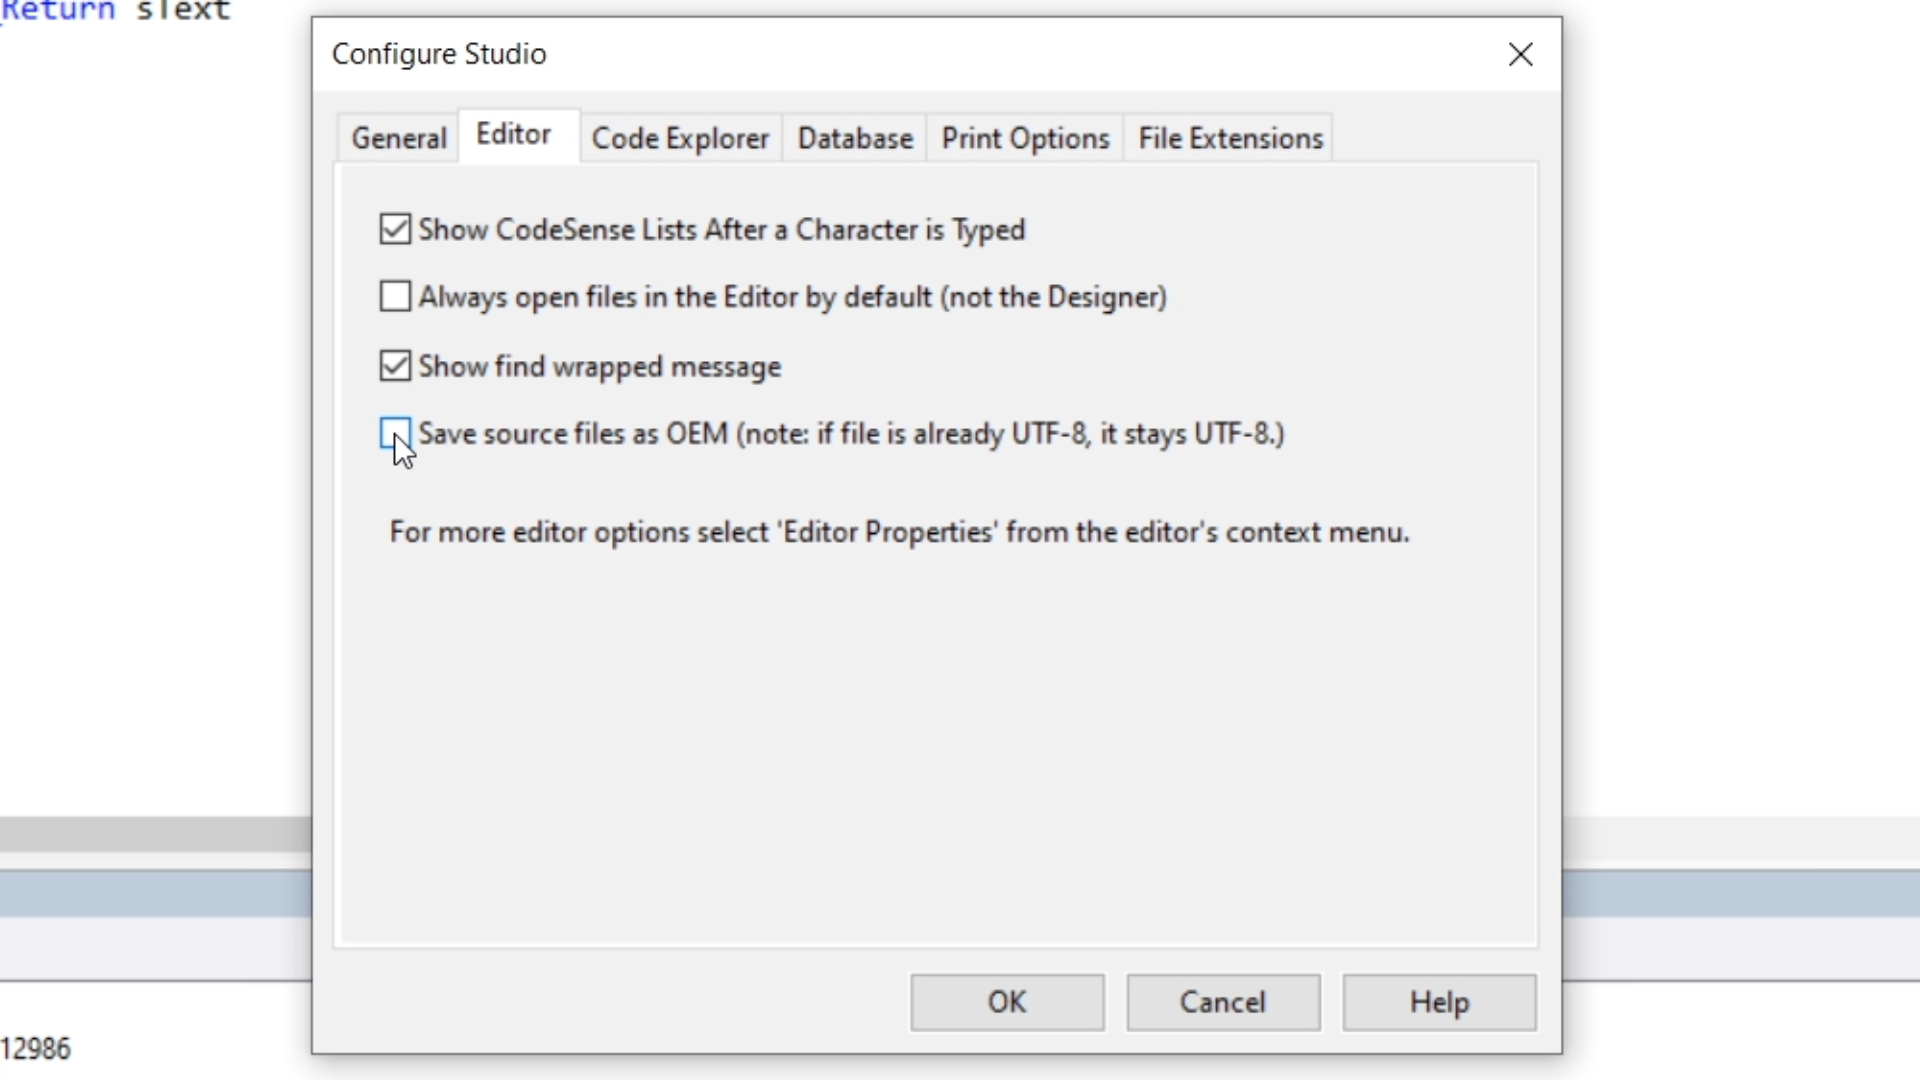
Task: Switch to the General tab
Action: pyautogui.click(x=398, y=138)
